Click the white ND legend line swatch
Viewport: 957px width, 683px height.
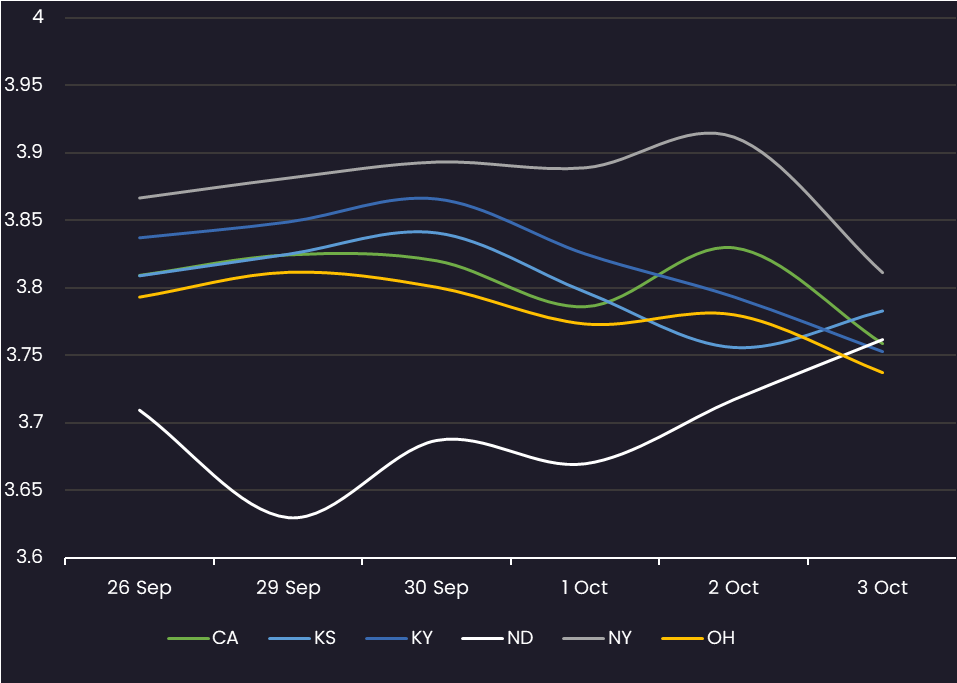(x=483, y=638)
